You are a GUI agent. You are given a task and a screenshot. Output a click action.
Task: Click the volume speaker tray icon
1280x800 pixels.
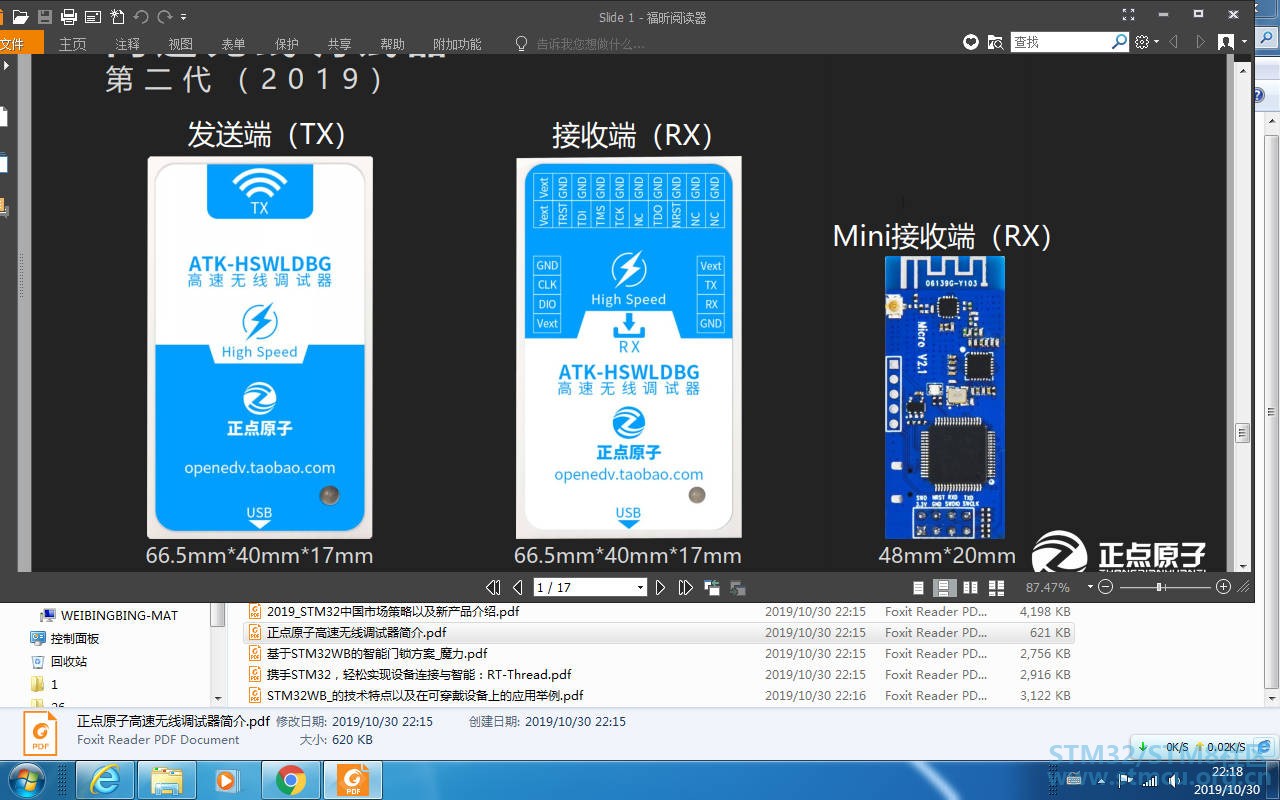point(1172,780)
